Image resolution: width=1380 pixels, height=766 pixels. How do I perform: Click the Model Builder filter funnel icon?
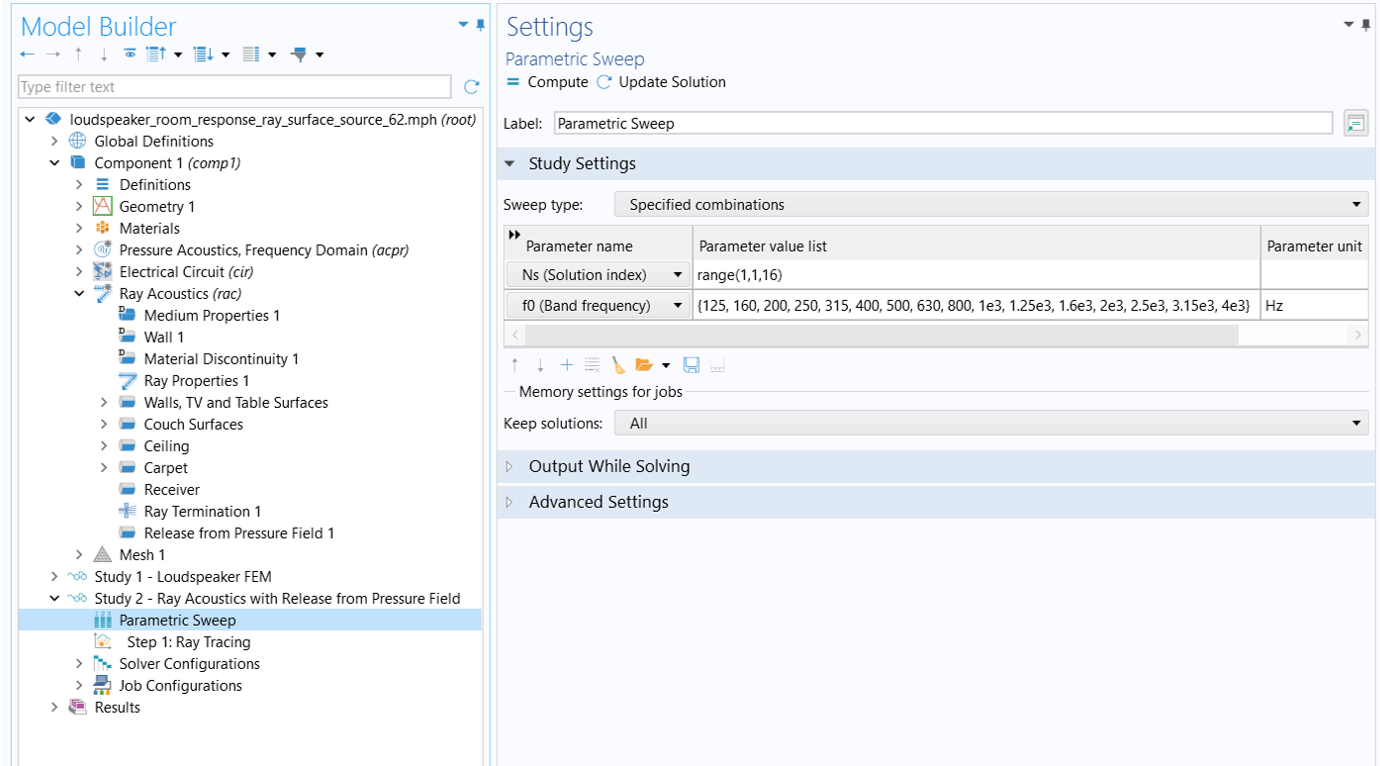[x=299, y=55]
